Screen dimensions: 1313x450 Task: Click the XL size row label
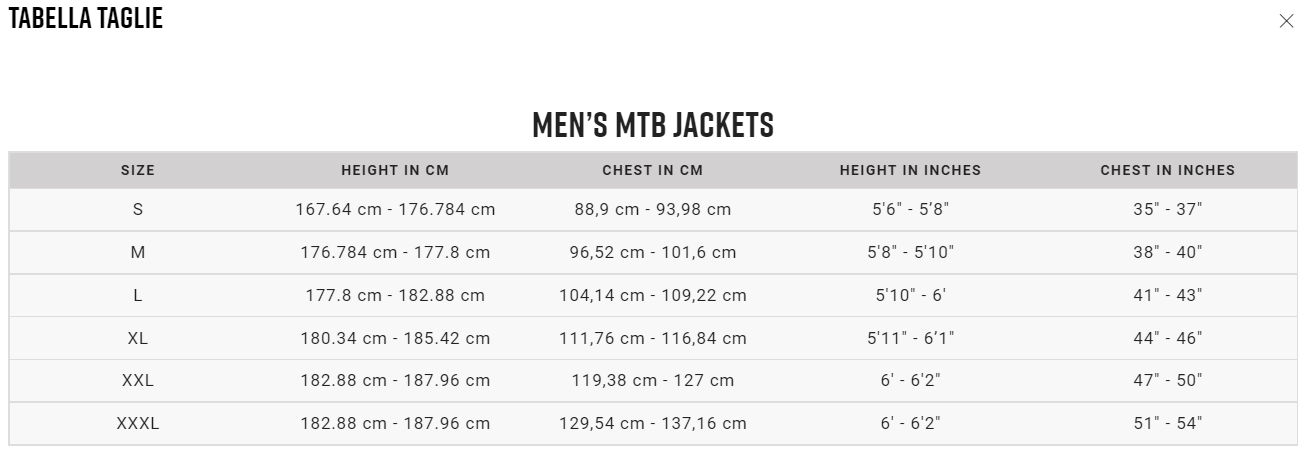coord(138,339)
